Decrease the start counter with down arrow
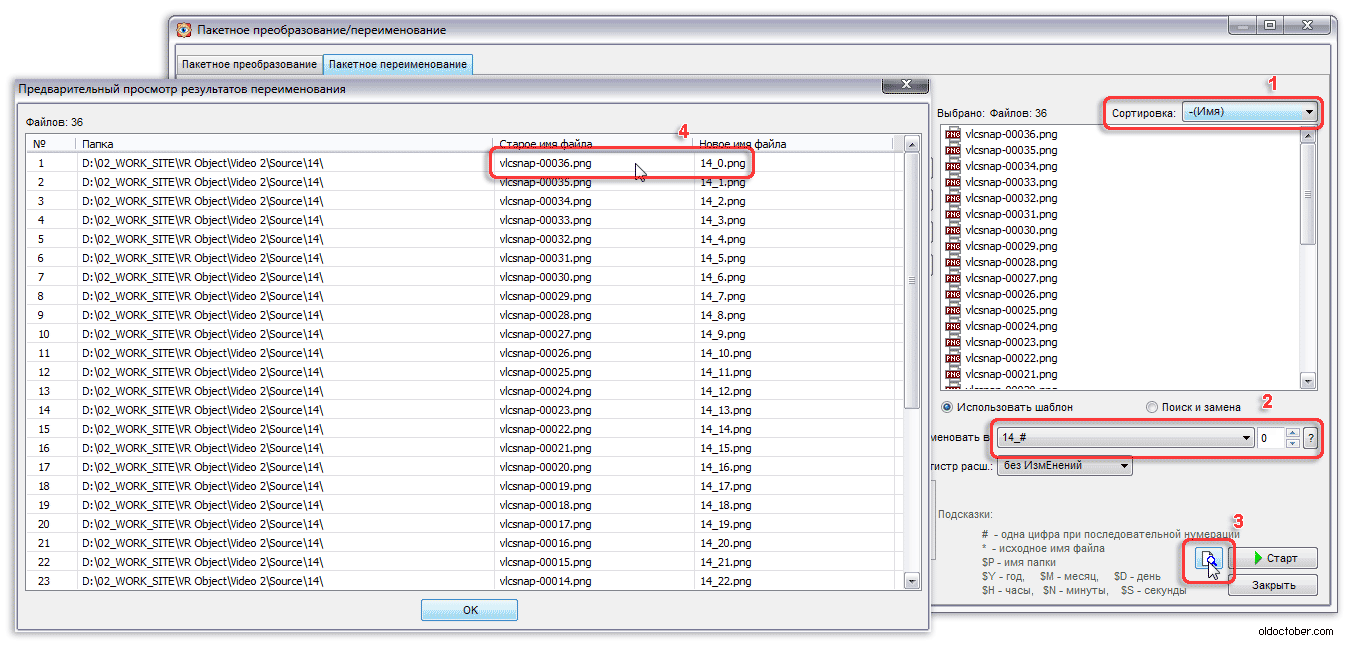 click(1292, 443)
